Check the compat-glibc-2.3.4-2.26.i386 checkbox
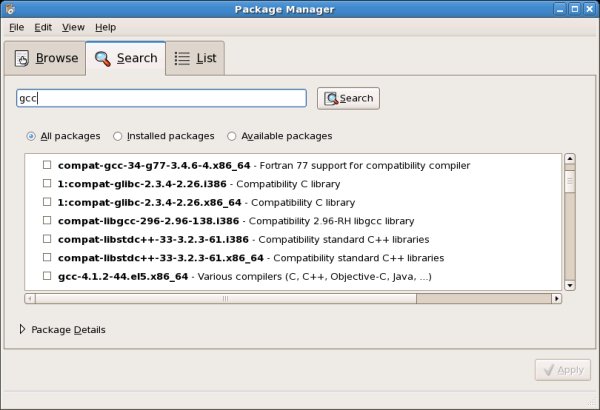This screenshot has width=600, height=410. [x=47, y=183]
